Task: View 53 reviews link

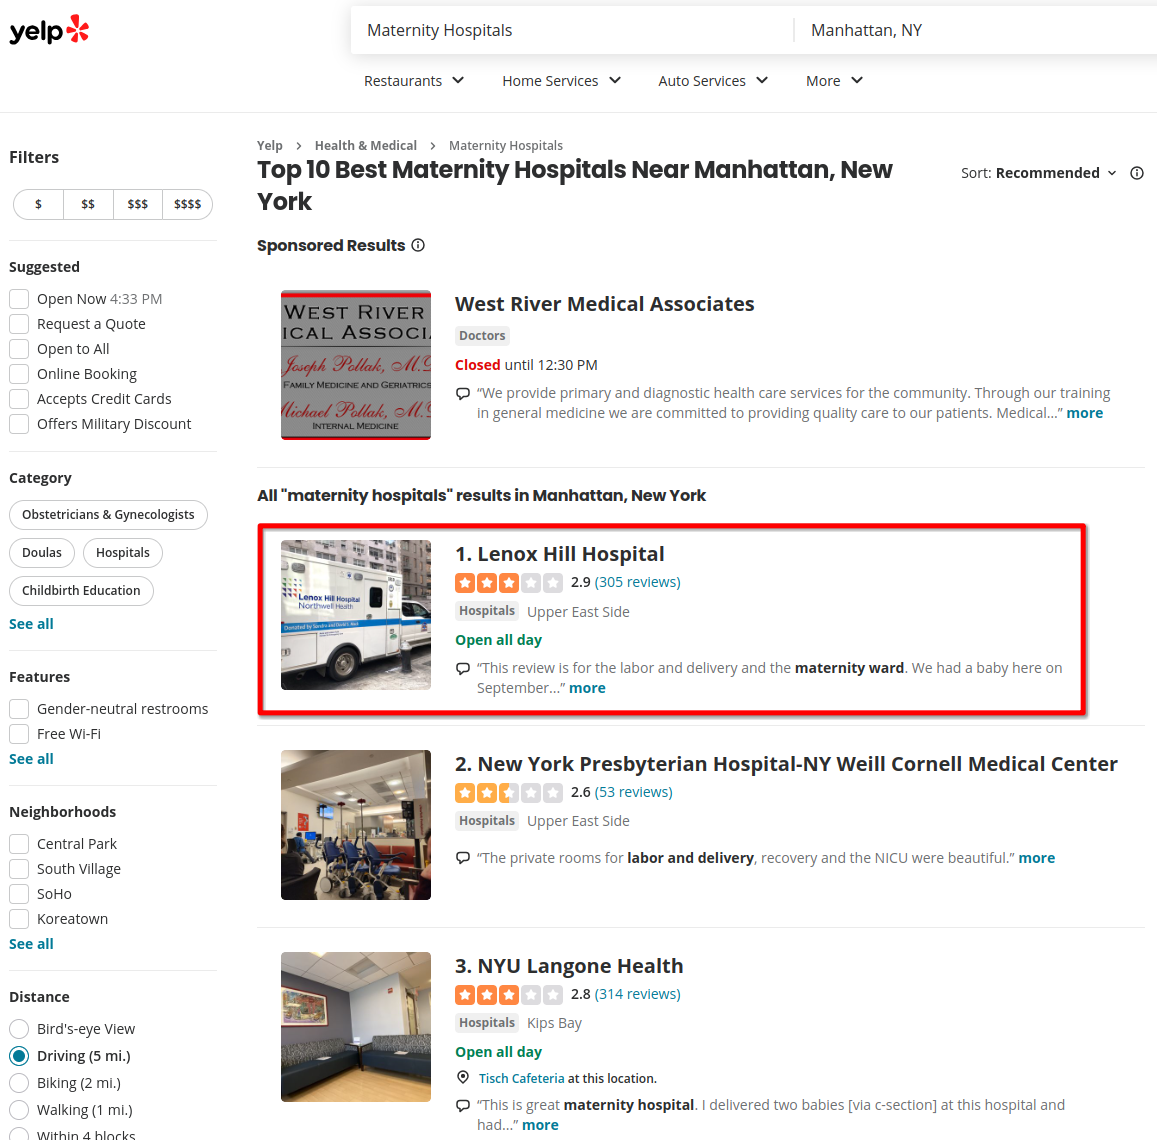Action: (634, 792)
